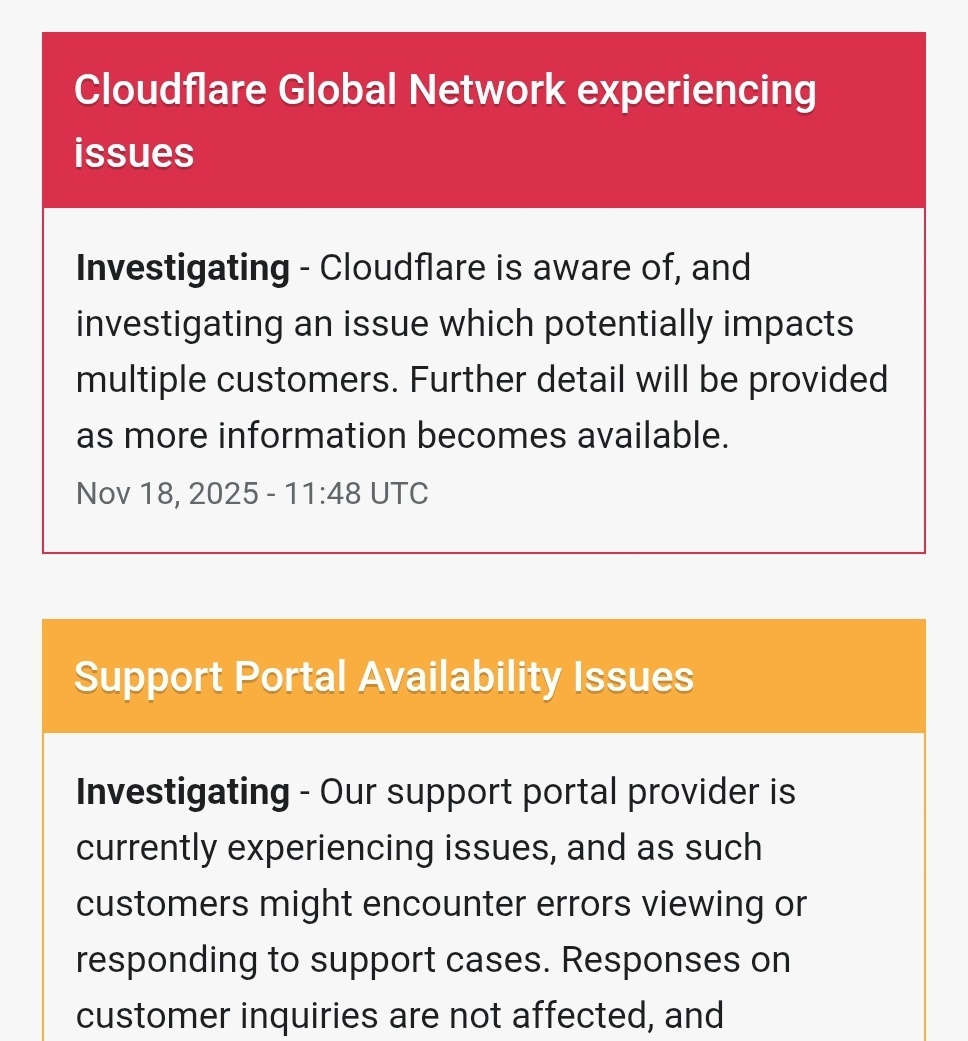Click the "11:48 UTC" time text
968x1041 pixels.
[356, 494]
